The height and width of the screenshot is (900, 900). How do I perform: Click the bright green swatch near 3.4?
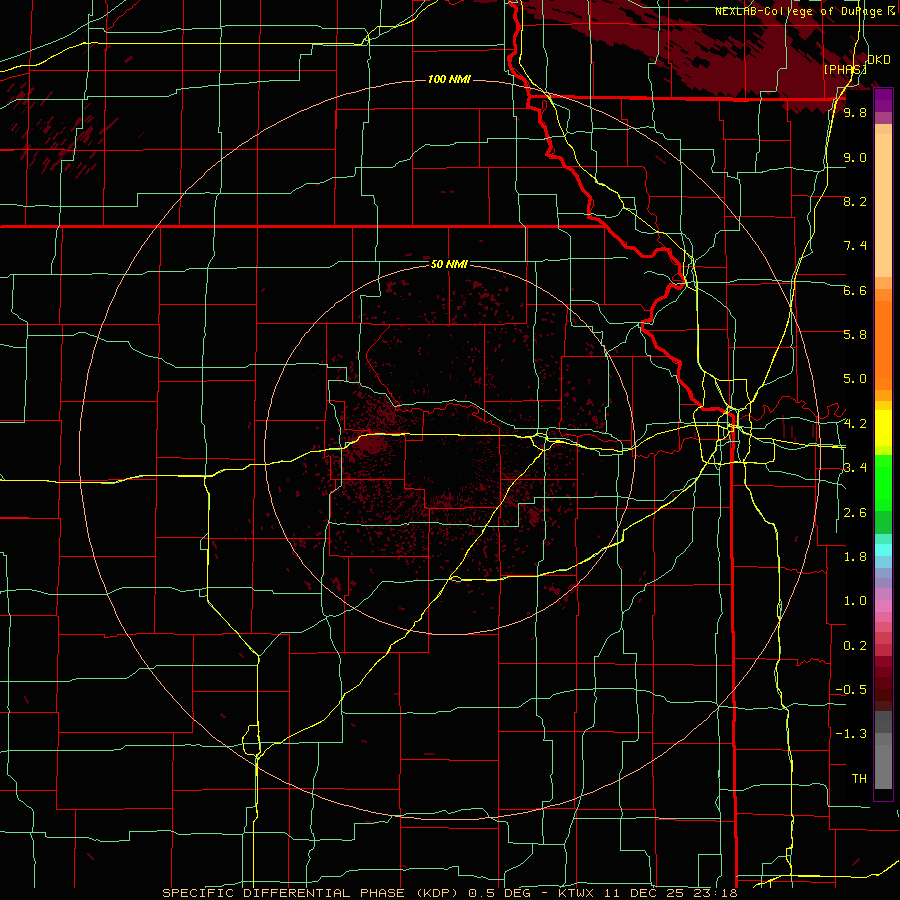pos(883,482)
